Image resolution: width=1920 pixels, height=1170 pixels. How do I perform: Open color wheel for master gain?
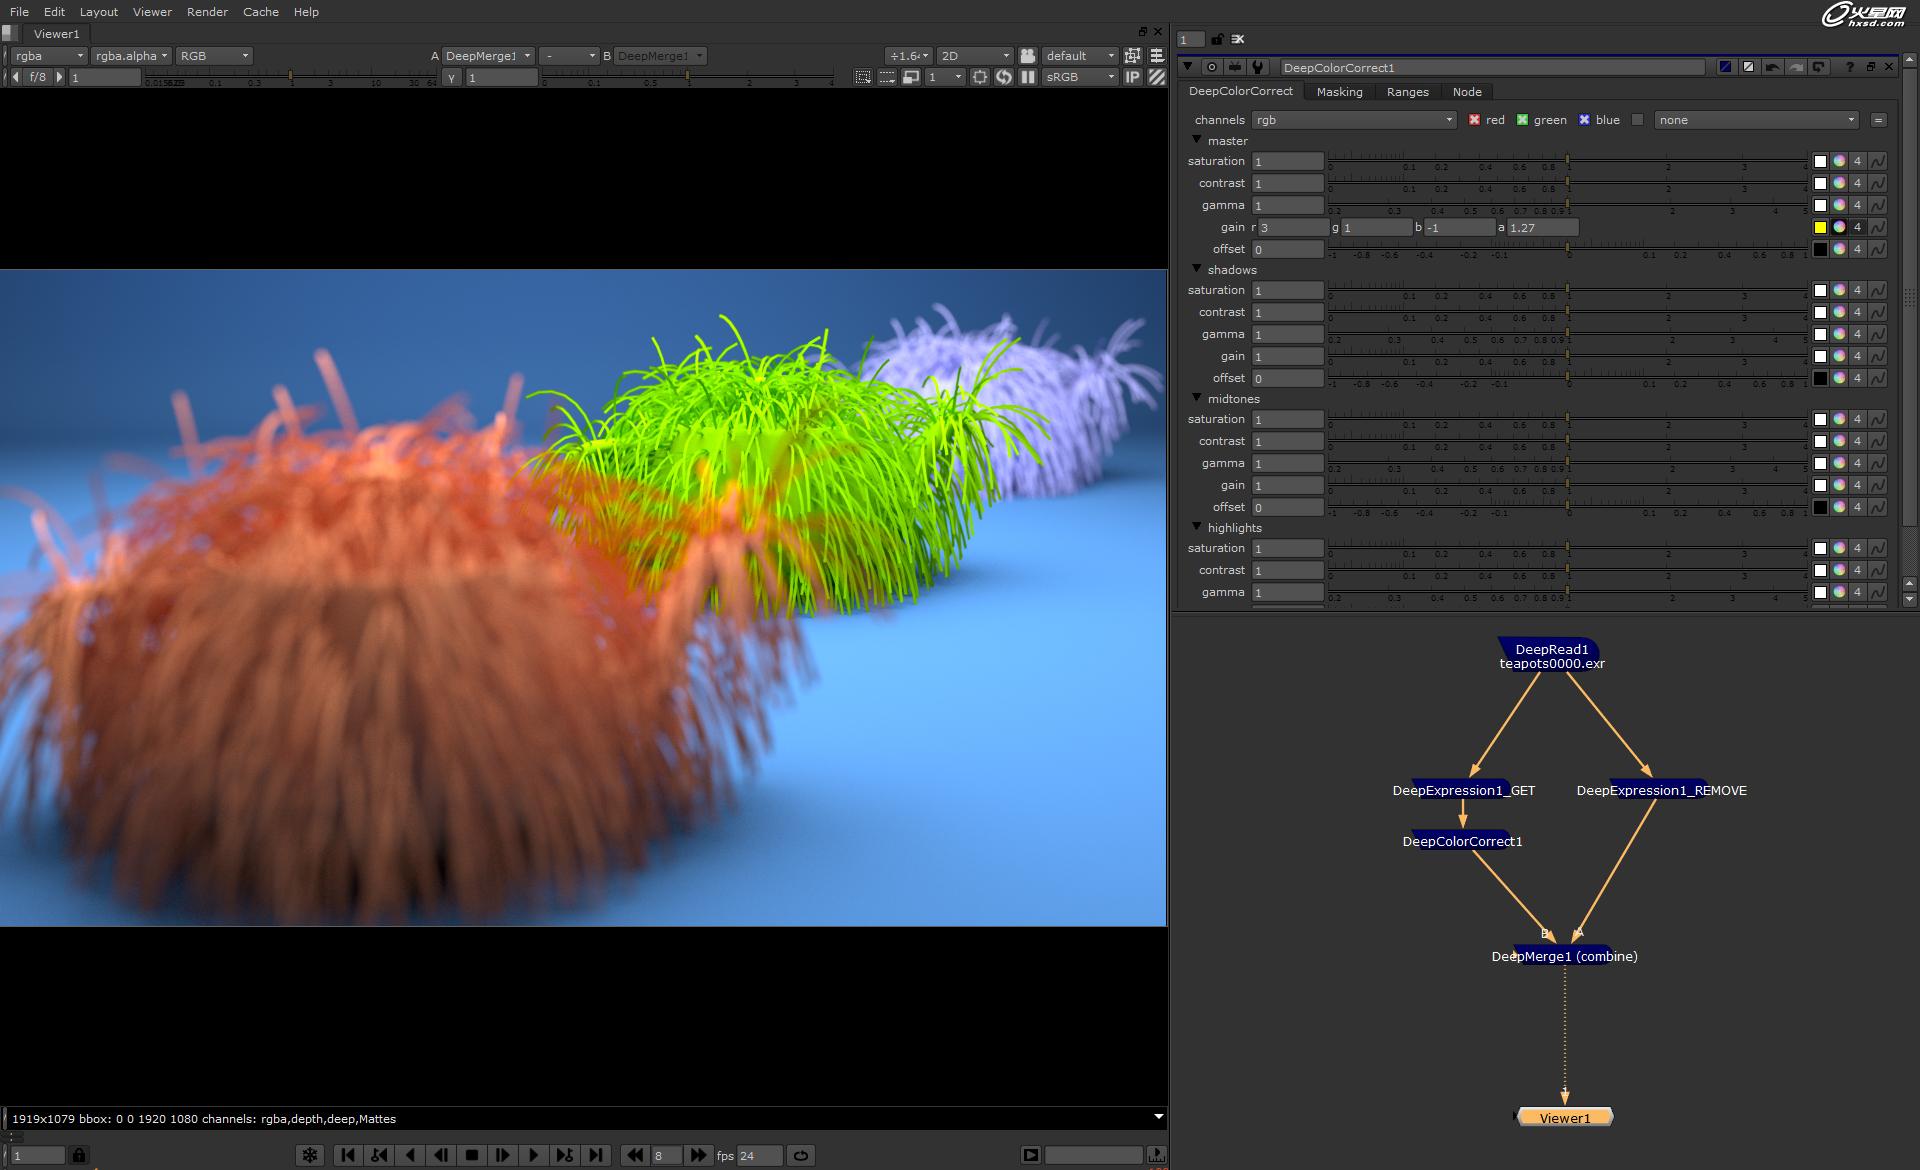1839,227
